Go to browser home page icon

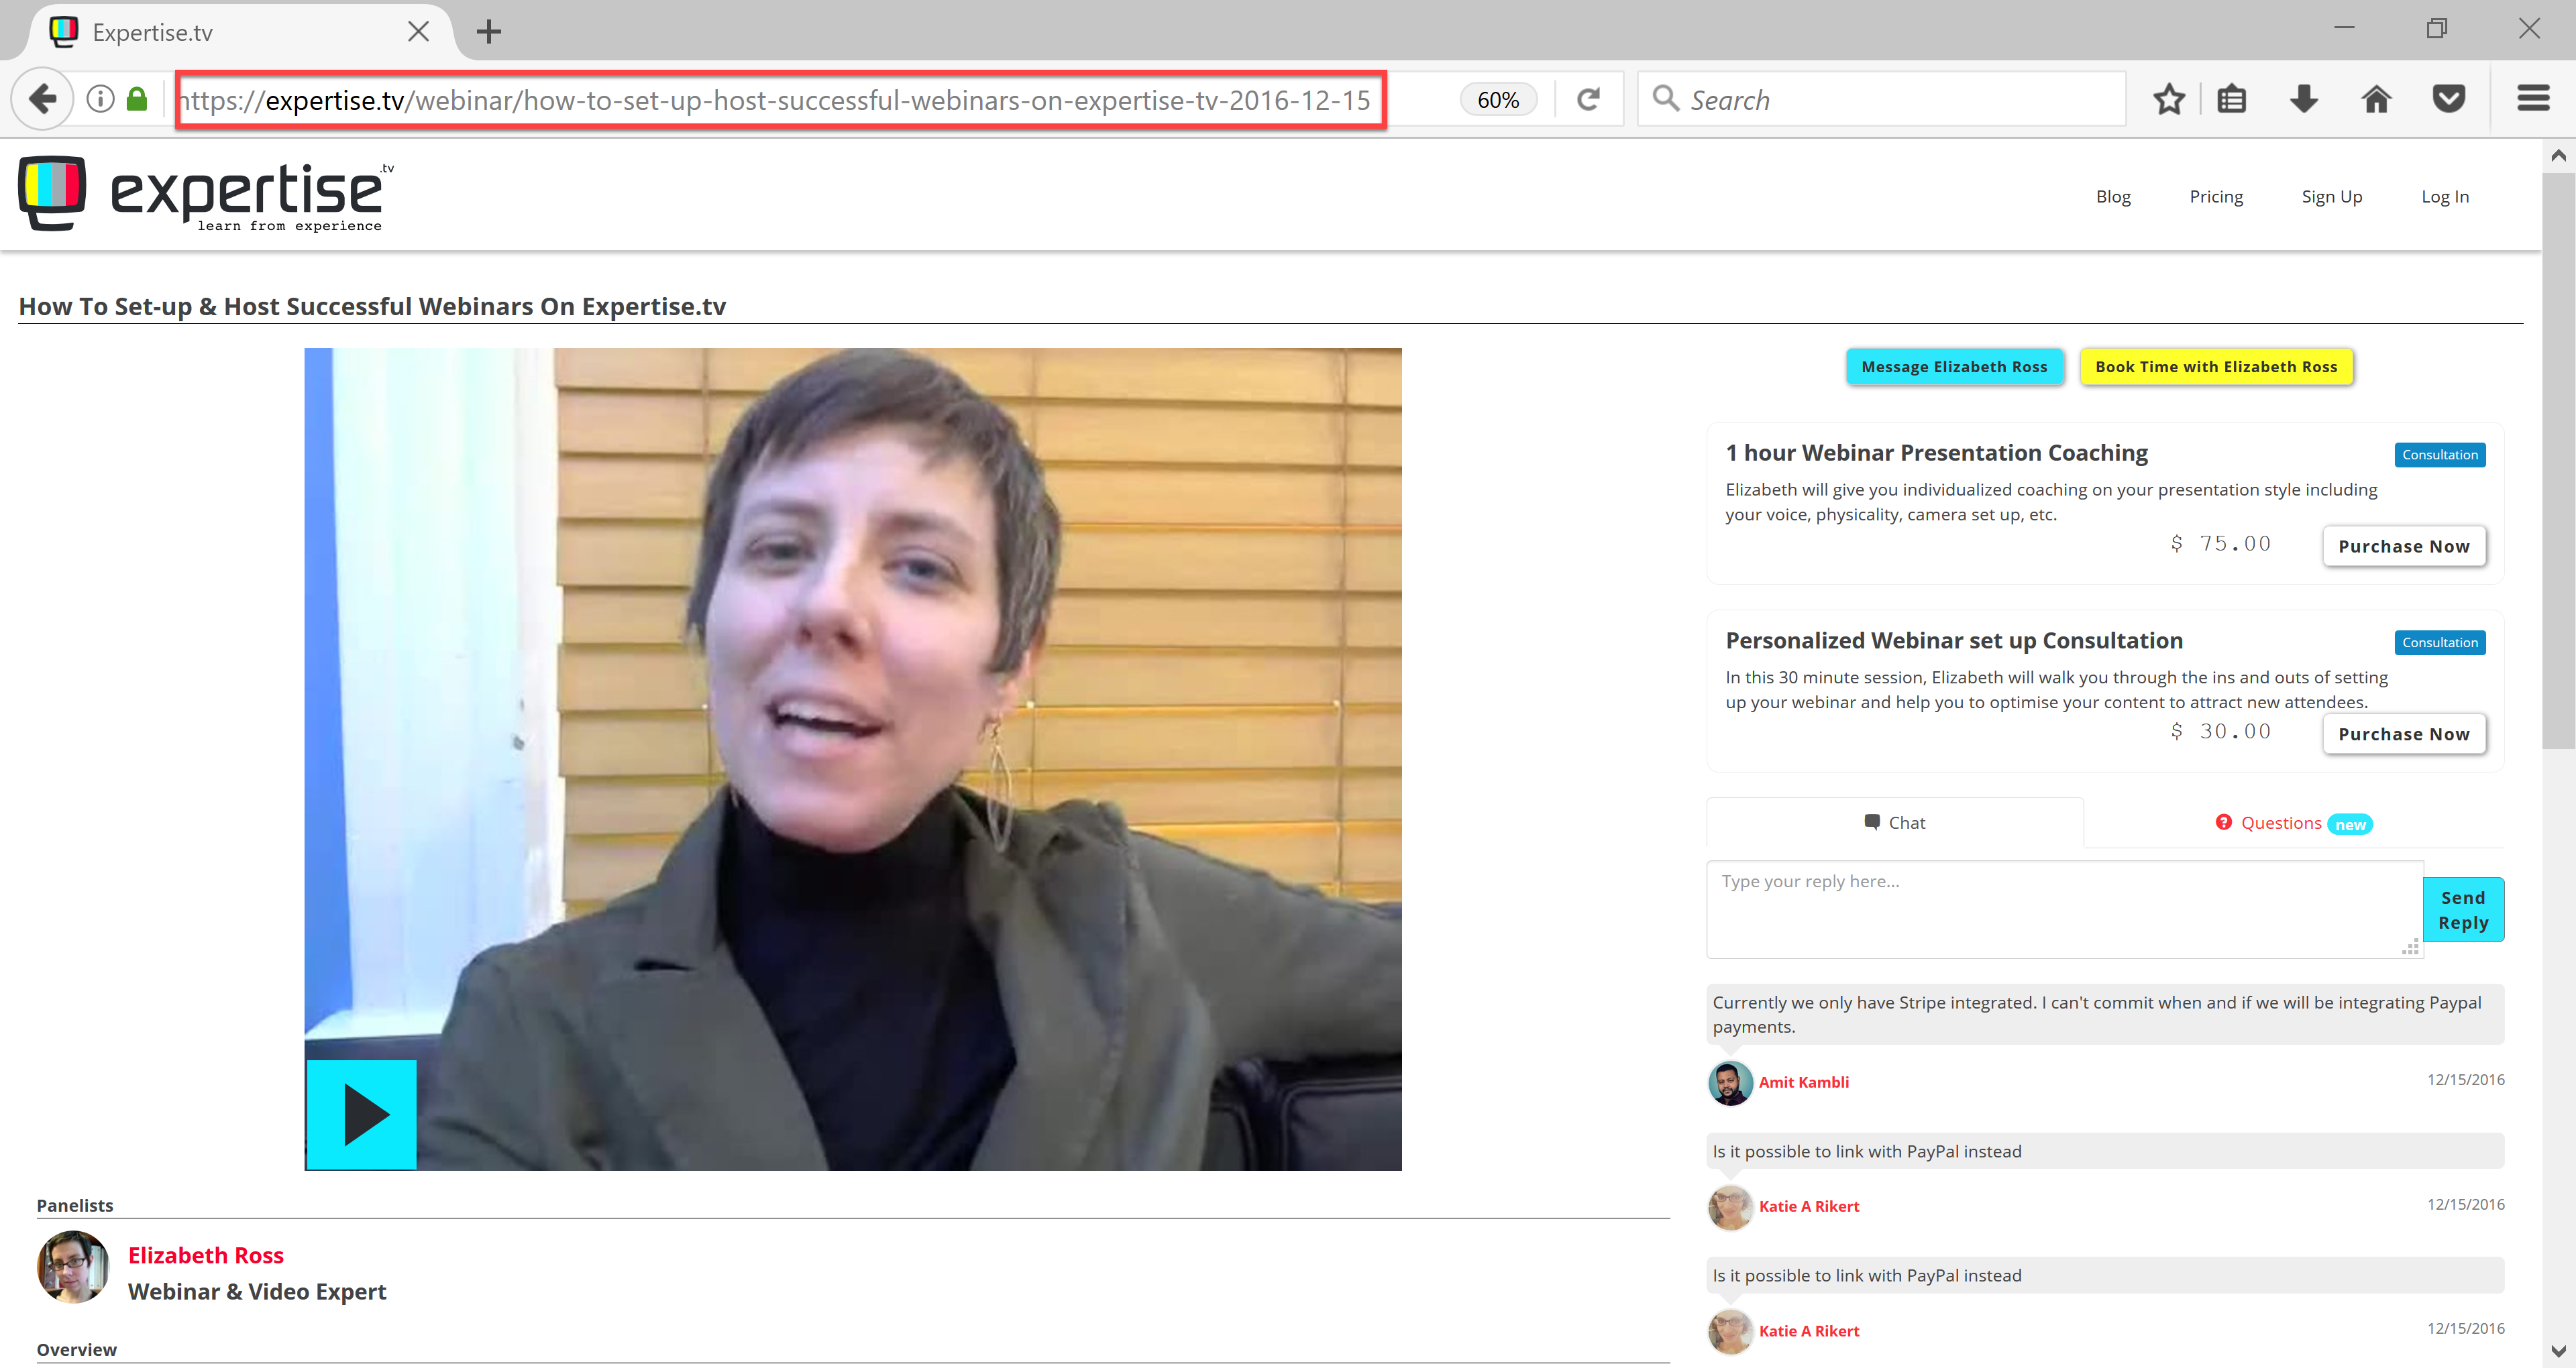click(x=2376, y=99)
